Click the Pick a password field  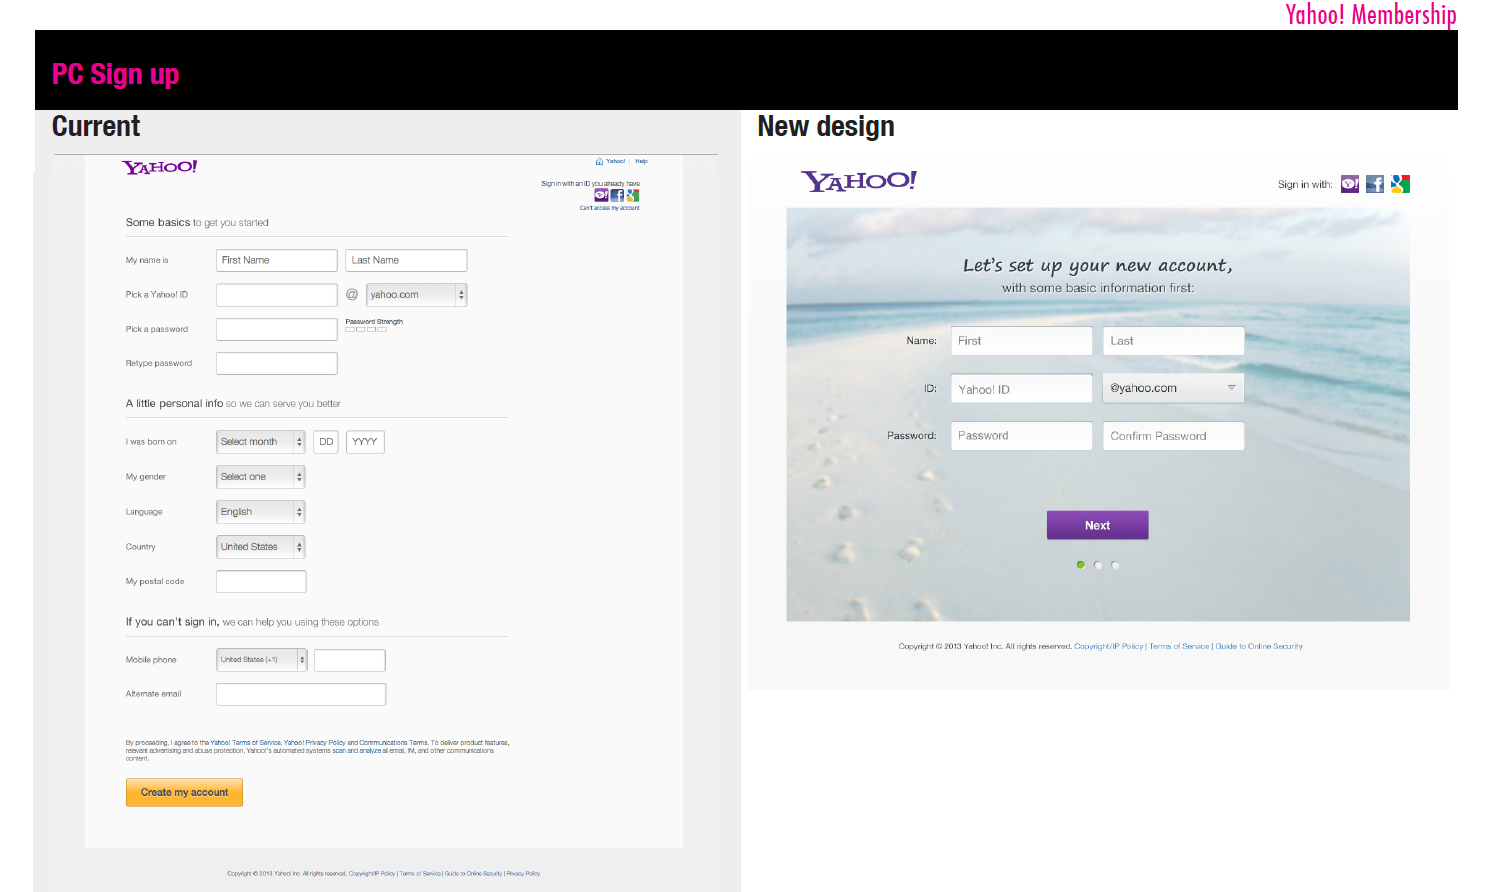277,329
